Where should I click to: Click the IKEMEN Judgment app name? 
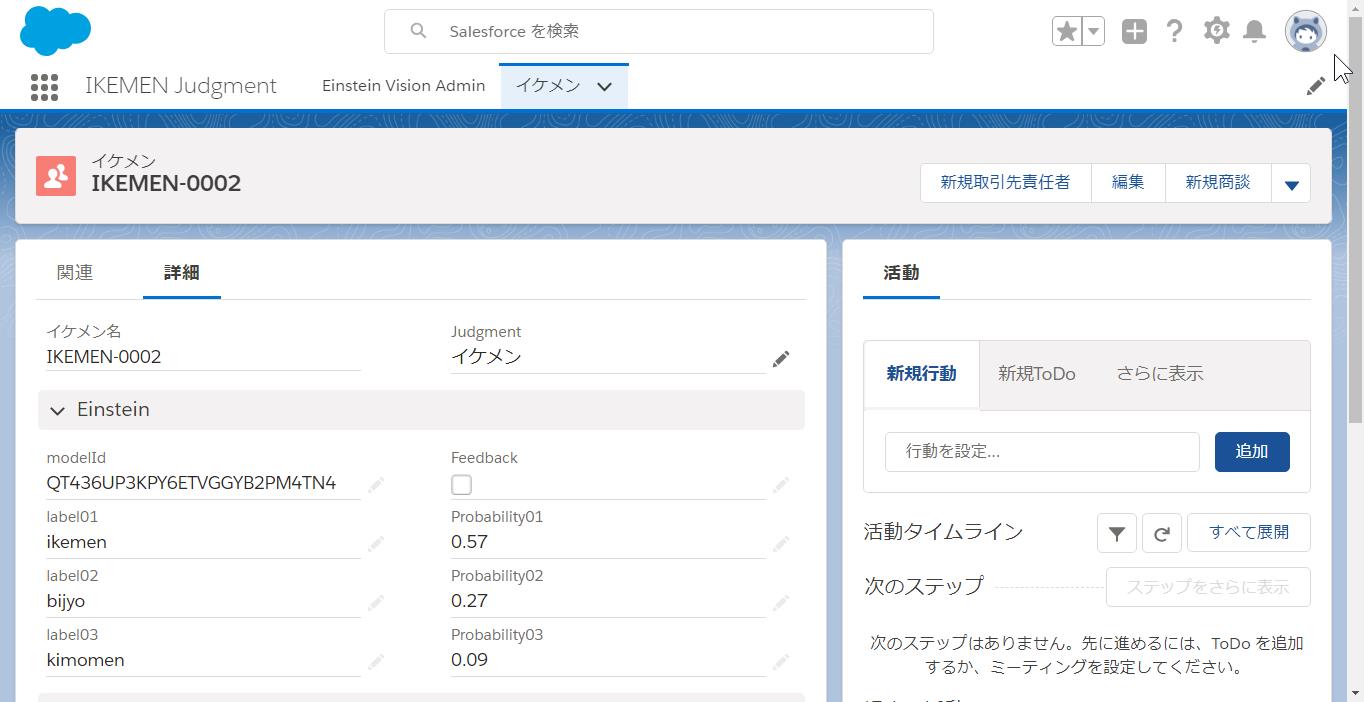(x=181, y=86)
